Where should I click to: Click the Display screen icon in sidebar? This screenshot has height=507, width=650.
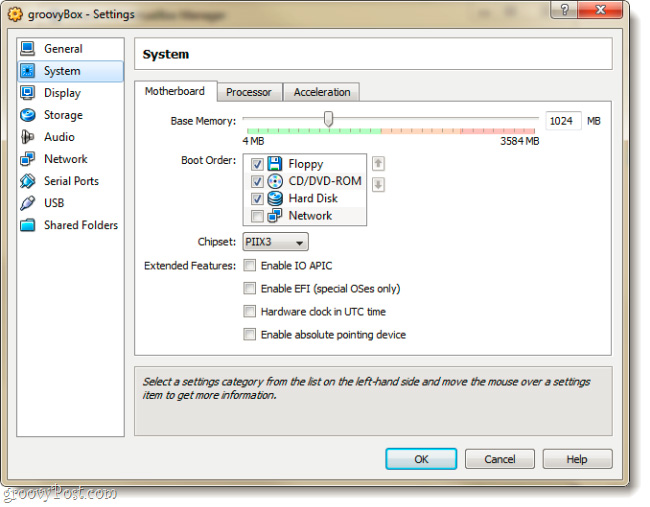tap(28, 93)
